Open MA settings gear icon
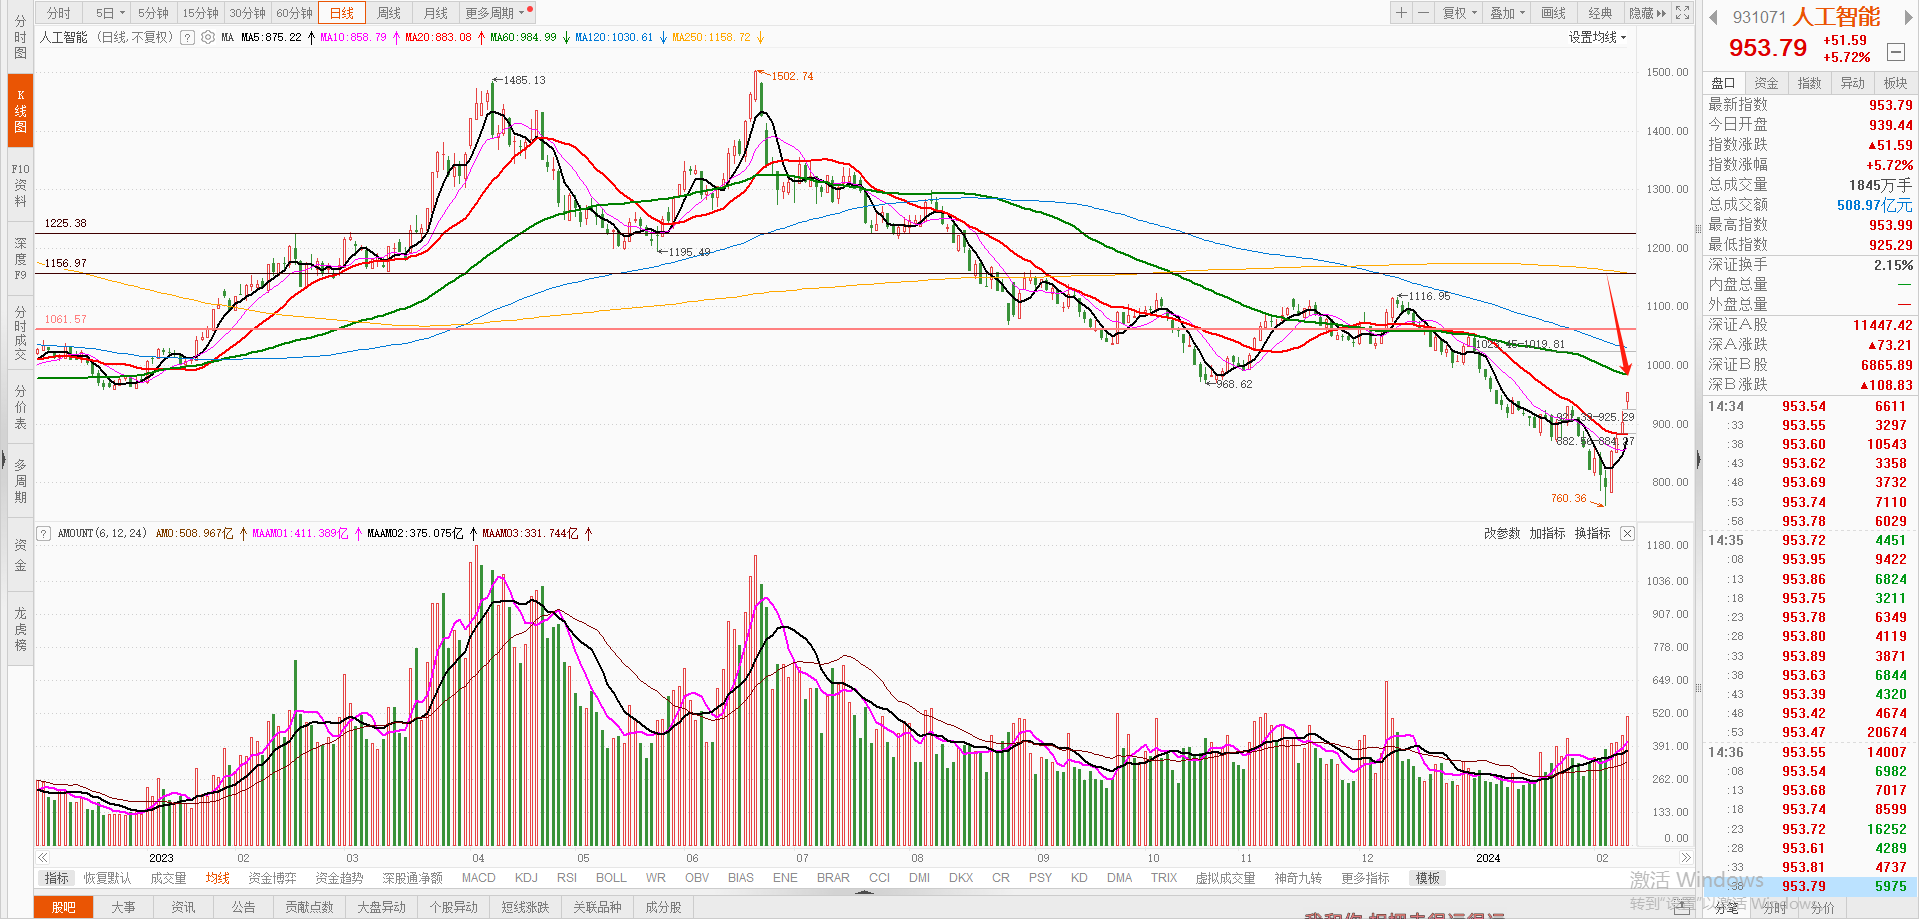1919x919 pixels. [x=208, y=37]
